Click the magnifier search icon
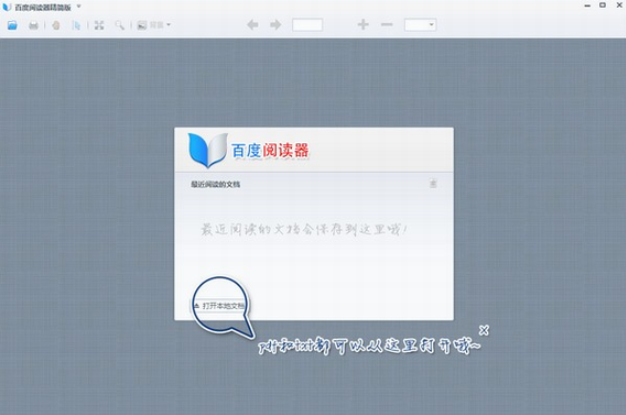The image size is (626, 415). tap(120, 24)
